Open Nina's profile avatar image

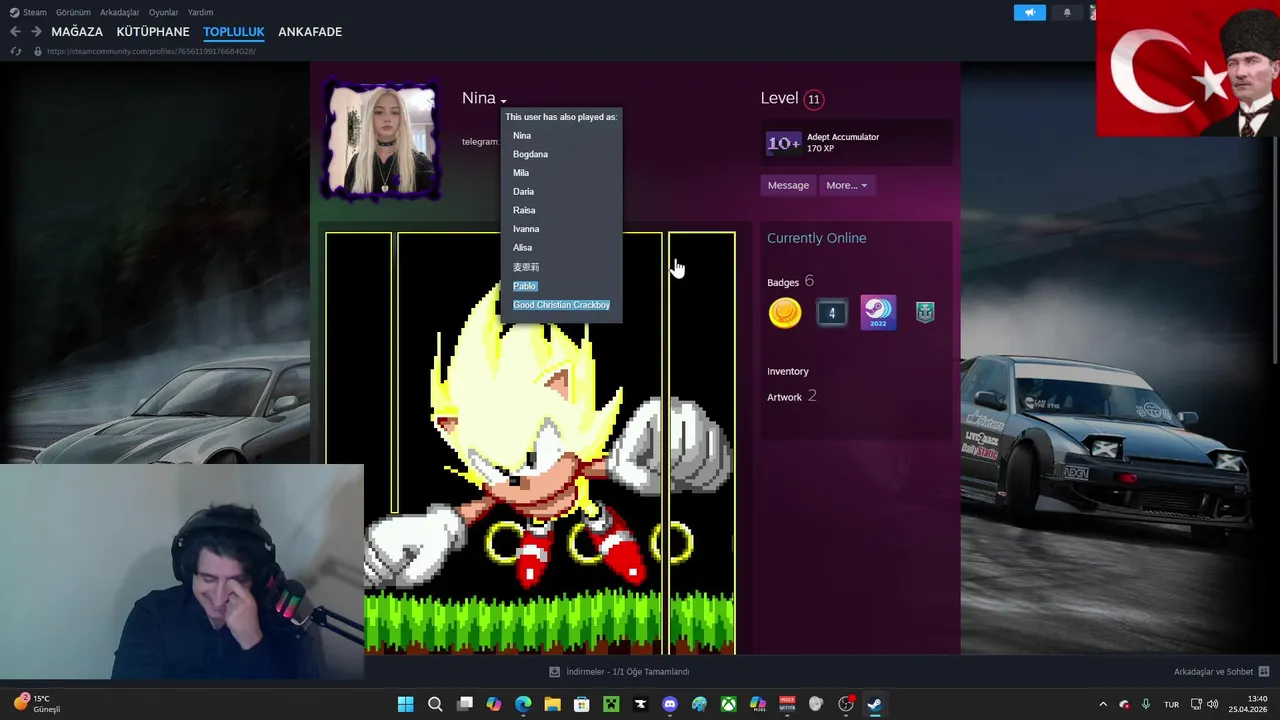pos(381,140)
